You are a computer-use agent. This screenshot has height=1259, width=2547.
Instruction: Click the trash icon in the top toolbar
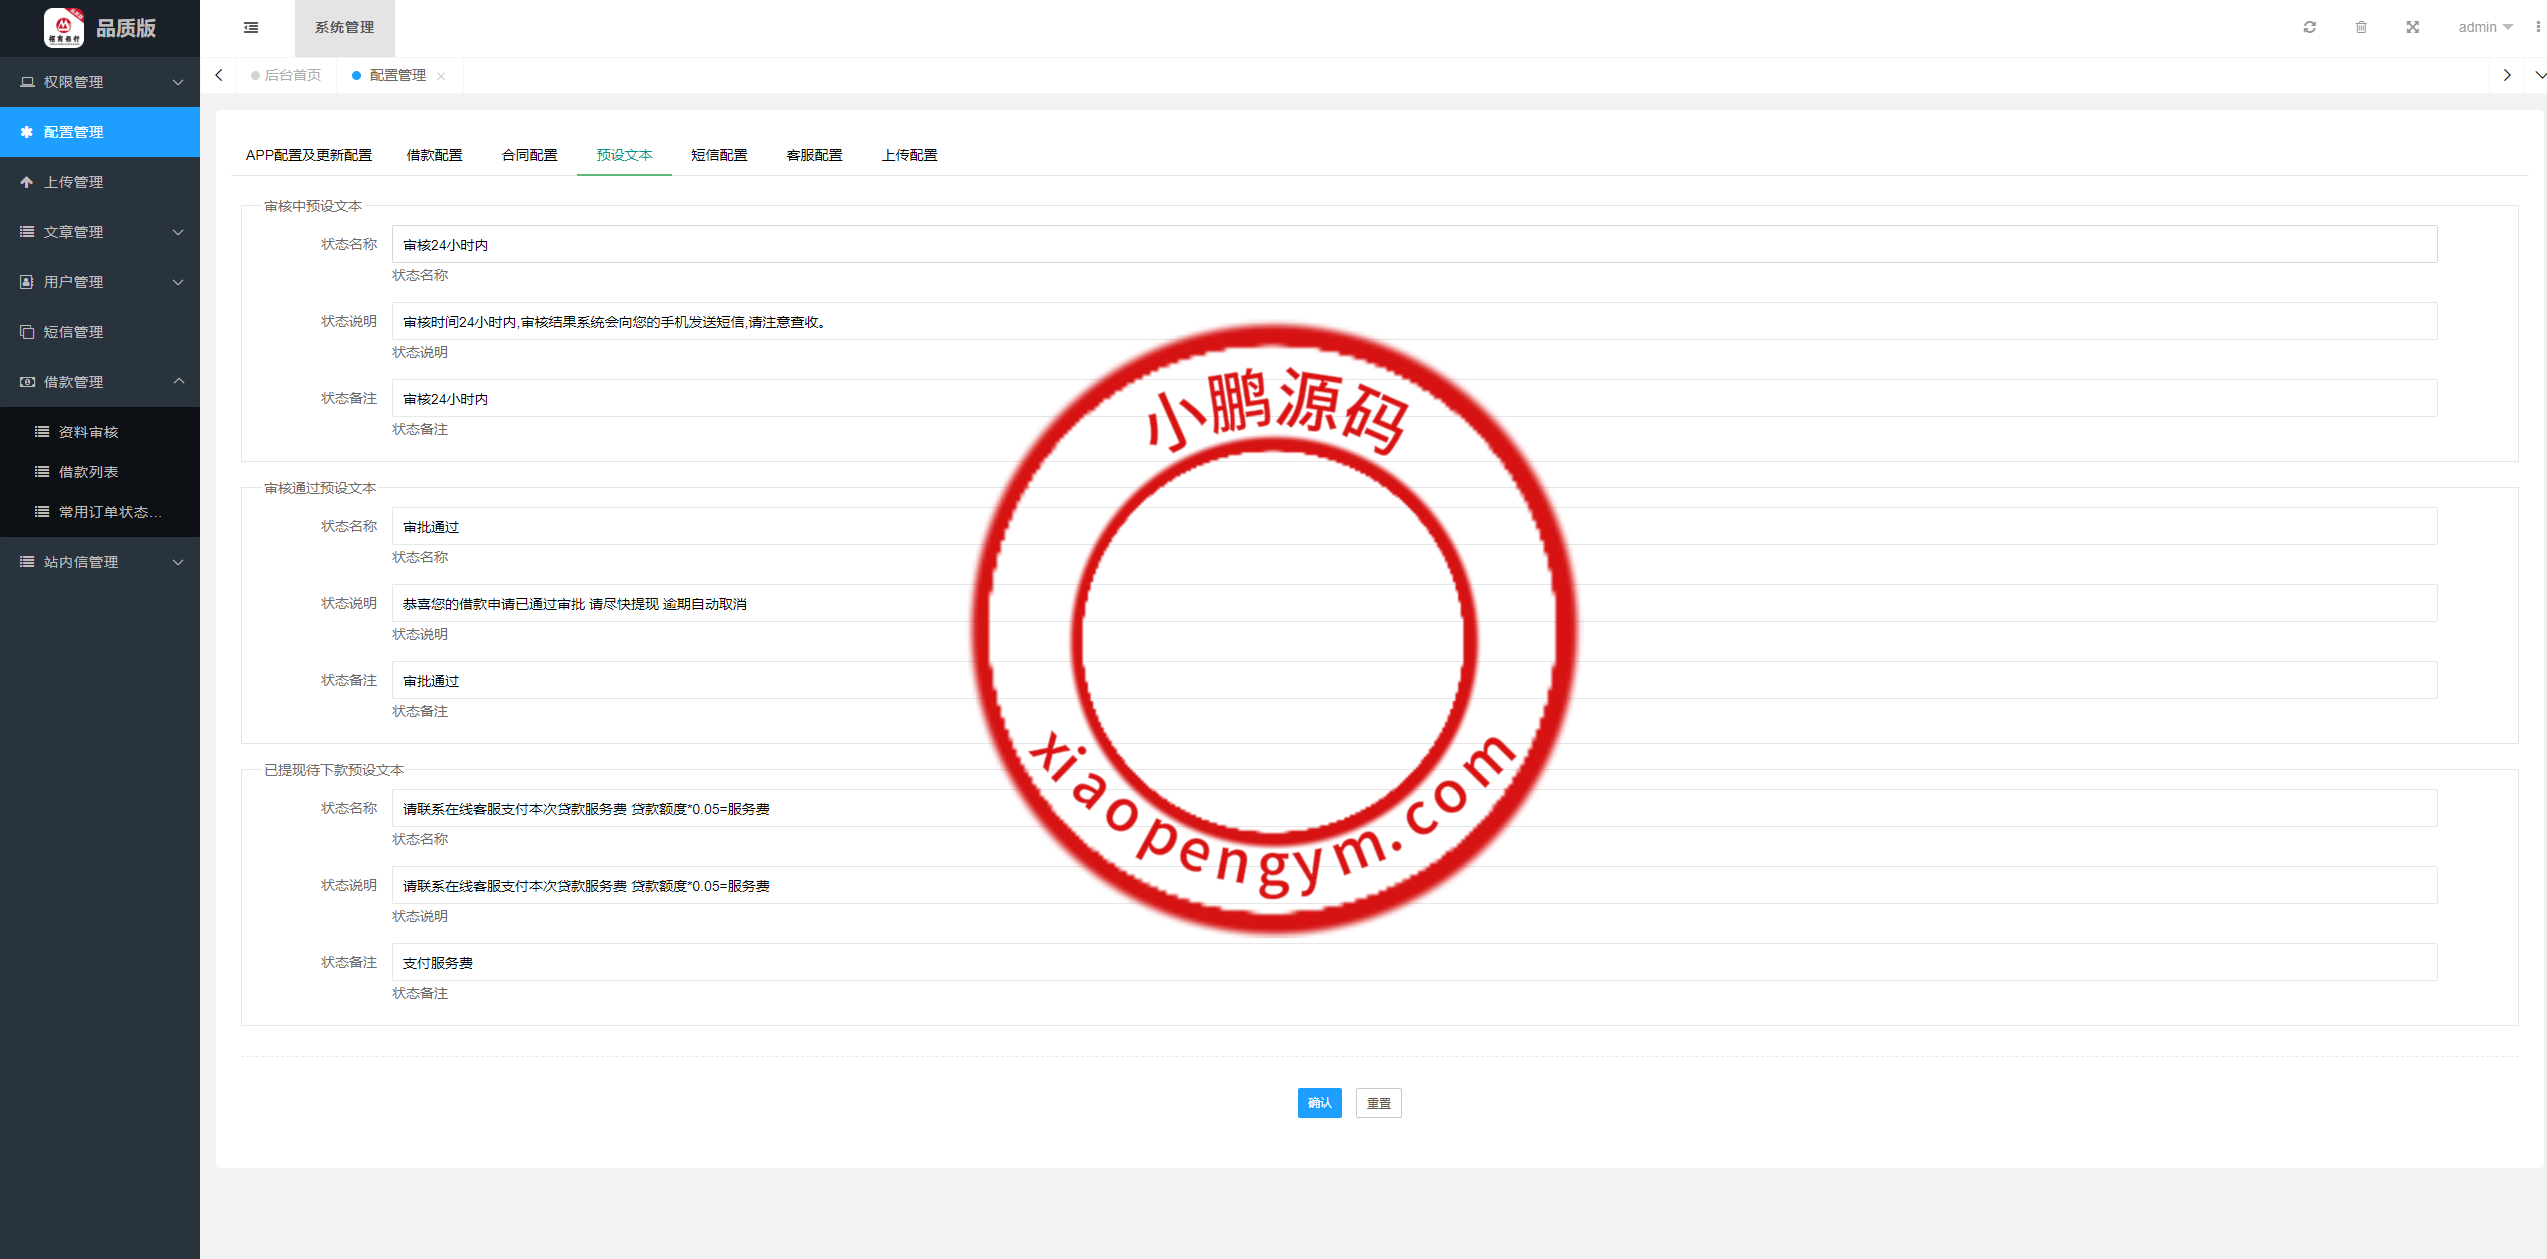tap(2361, 27)
